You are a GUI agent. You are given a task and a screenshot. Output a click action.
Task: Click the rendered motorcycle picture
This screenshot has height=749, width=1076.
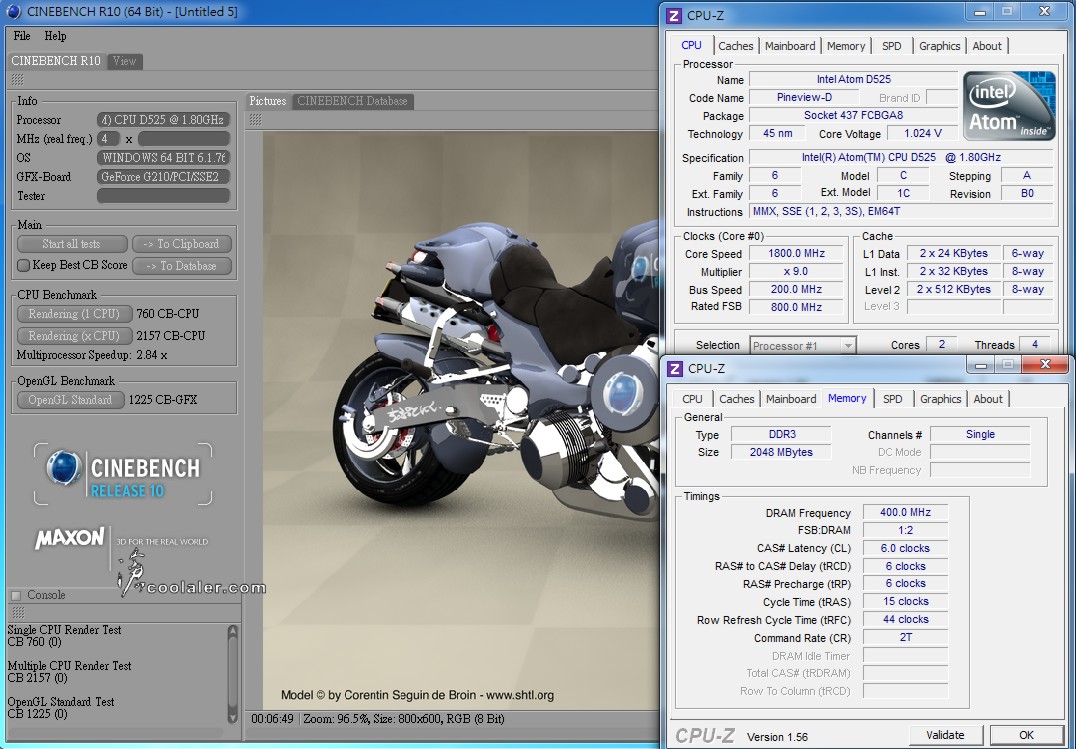click(x=460, y=420)
